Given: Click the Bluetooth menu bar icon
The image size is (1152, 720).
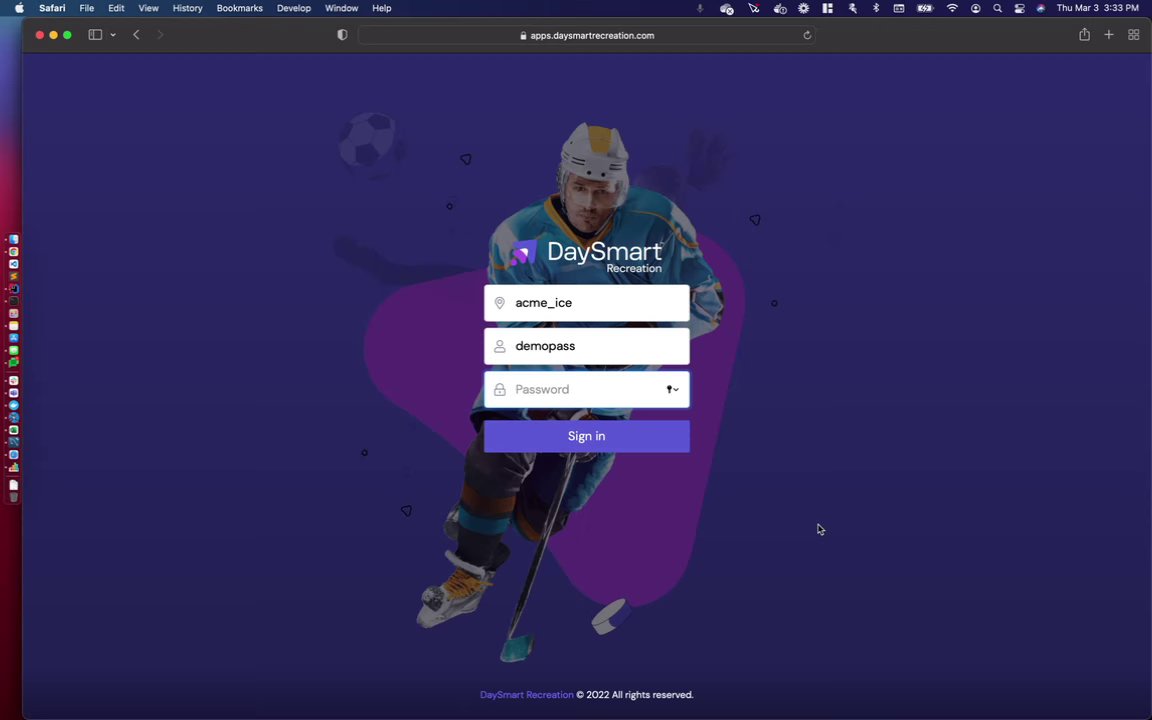Looking at the screenshot, I should tap(876, 8).
